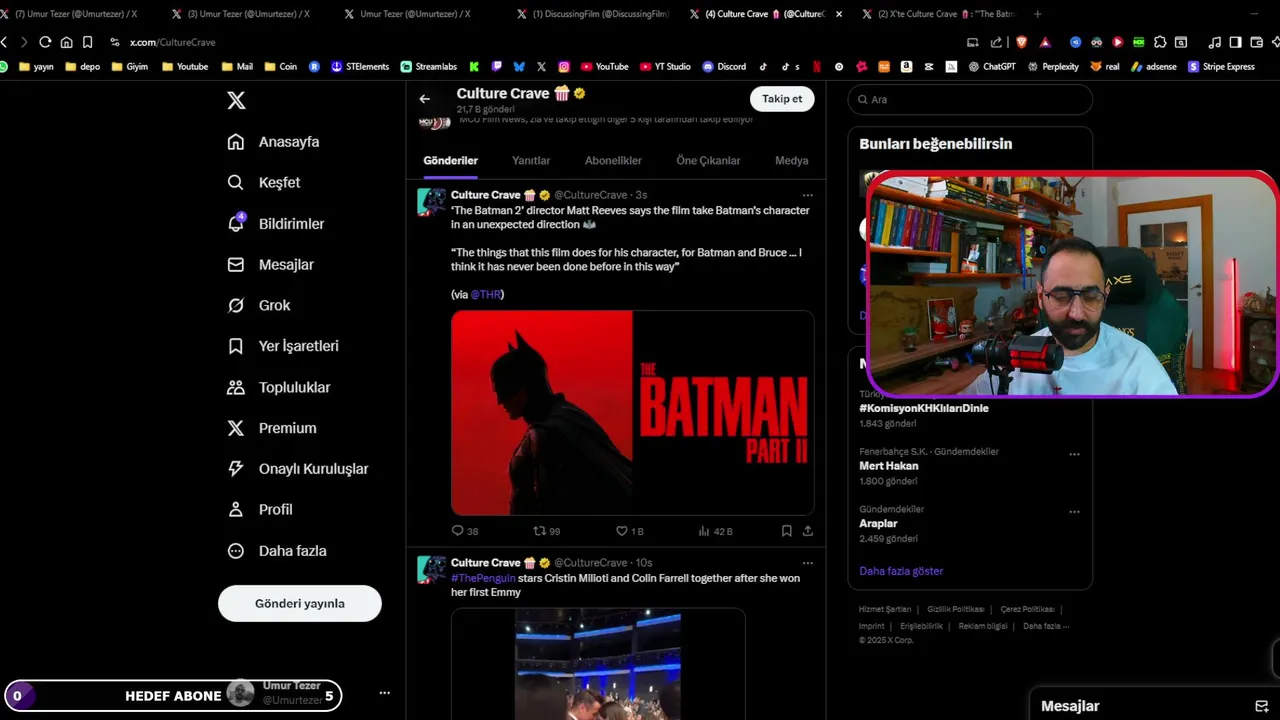Open account menu dots by Umur Tezer
1280x720 pixels.
click(x=384, y=693)
